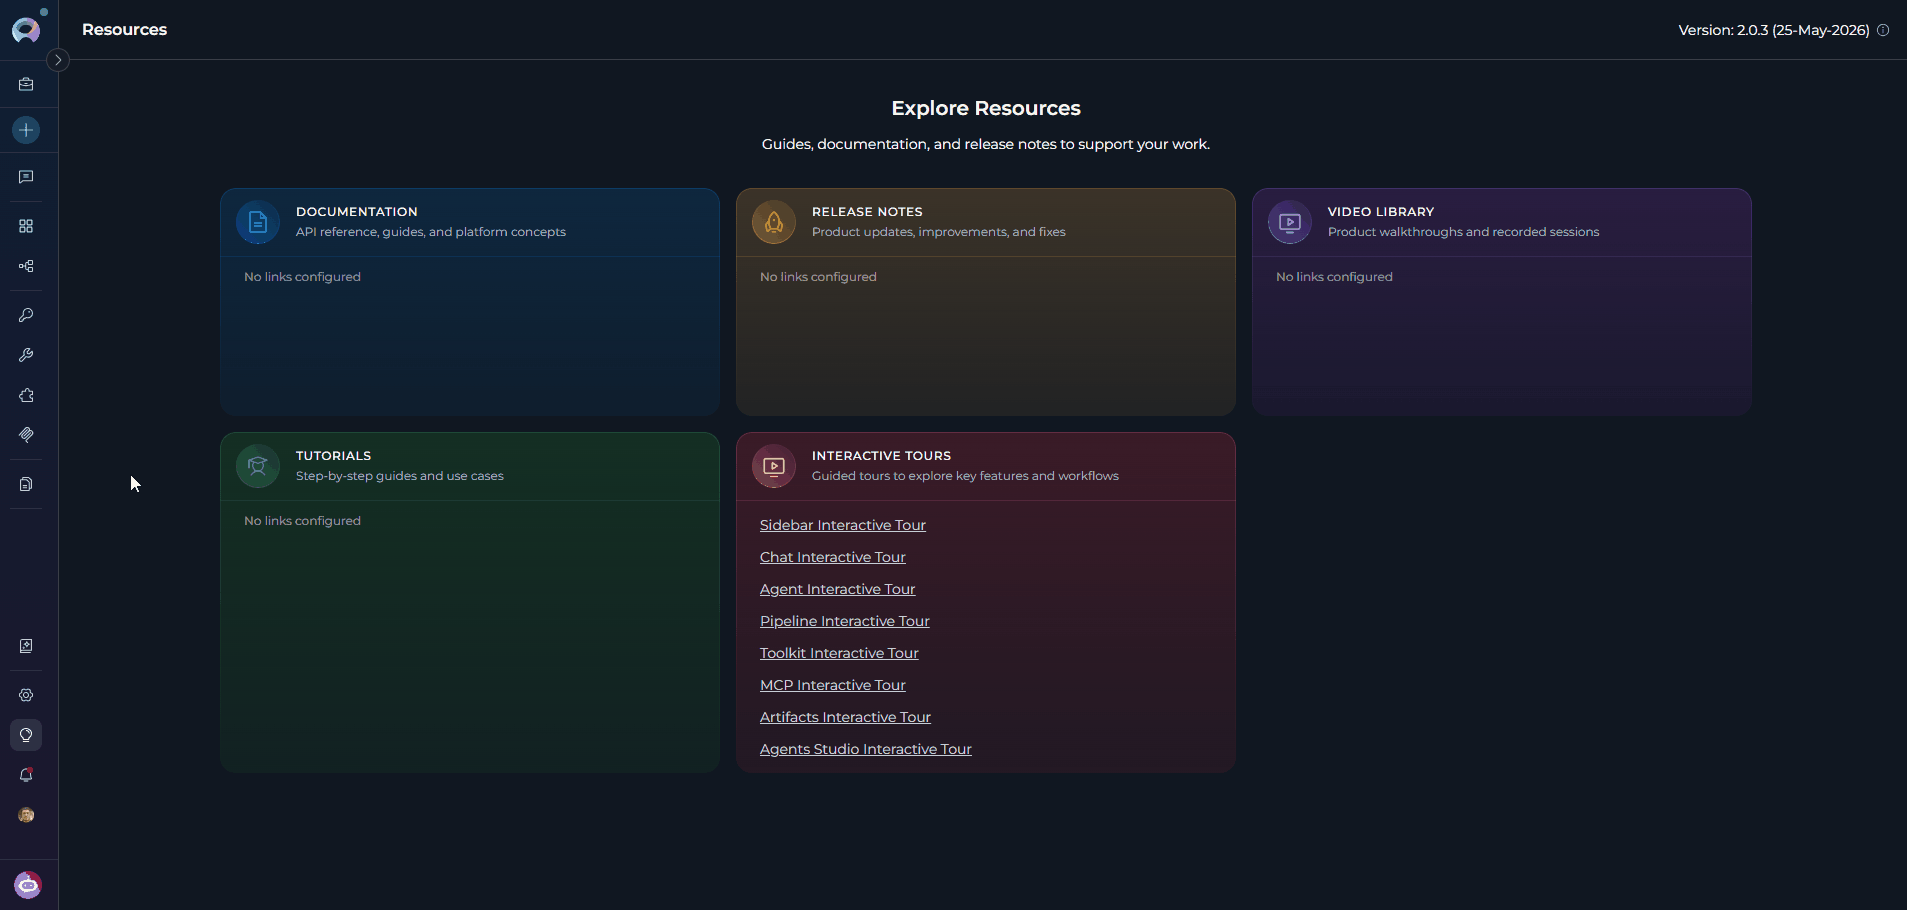This screenshot has height=910, width=1907.
Task: Click "Product walkthroughs and recorded sessions" text
Action: (x=1464, y=232)
